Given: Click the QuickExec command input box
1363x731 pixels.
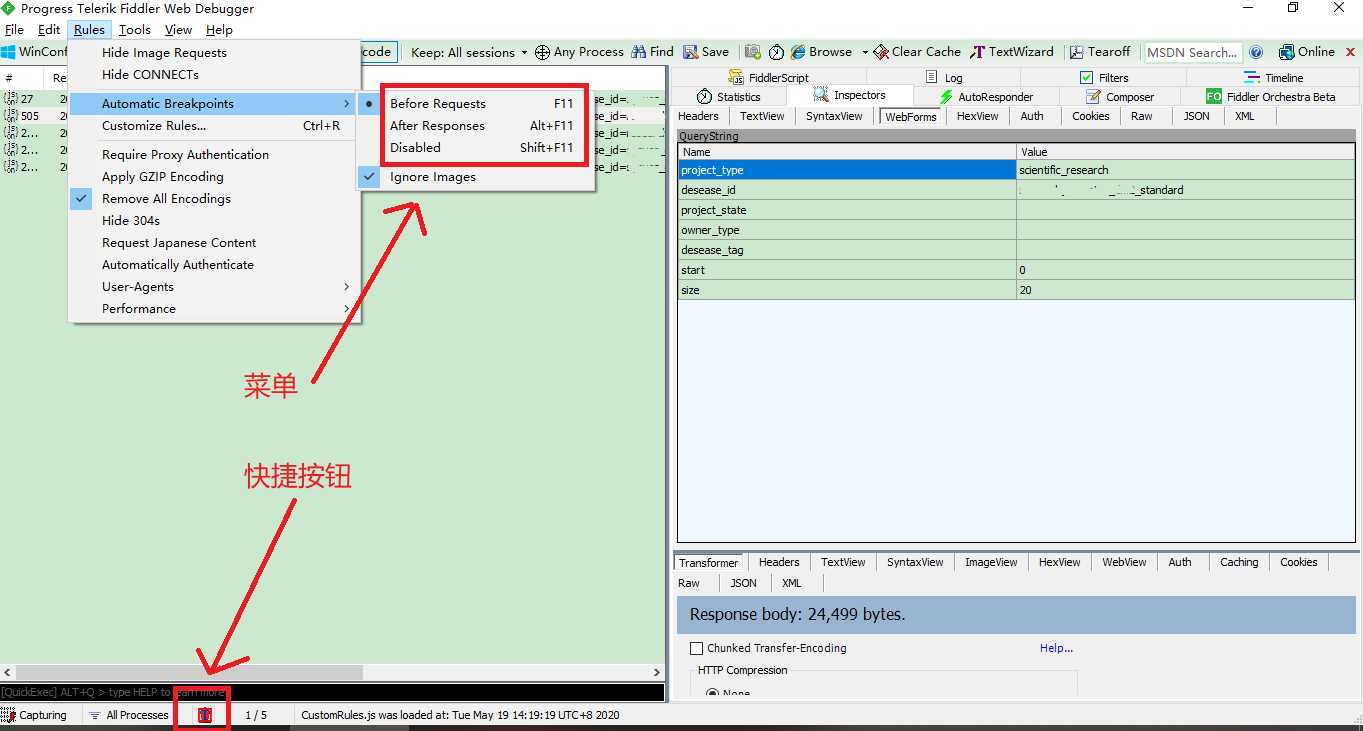Looking at the screenshot, I should 332,692.
